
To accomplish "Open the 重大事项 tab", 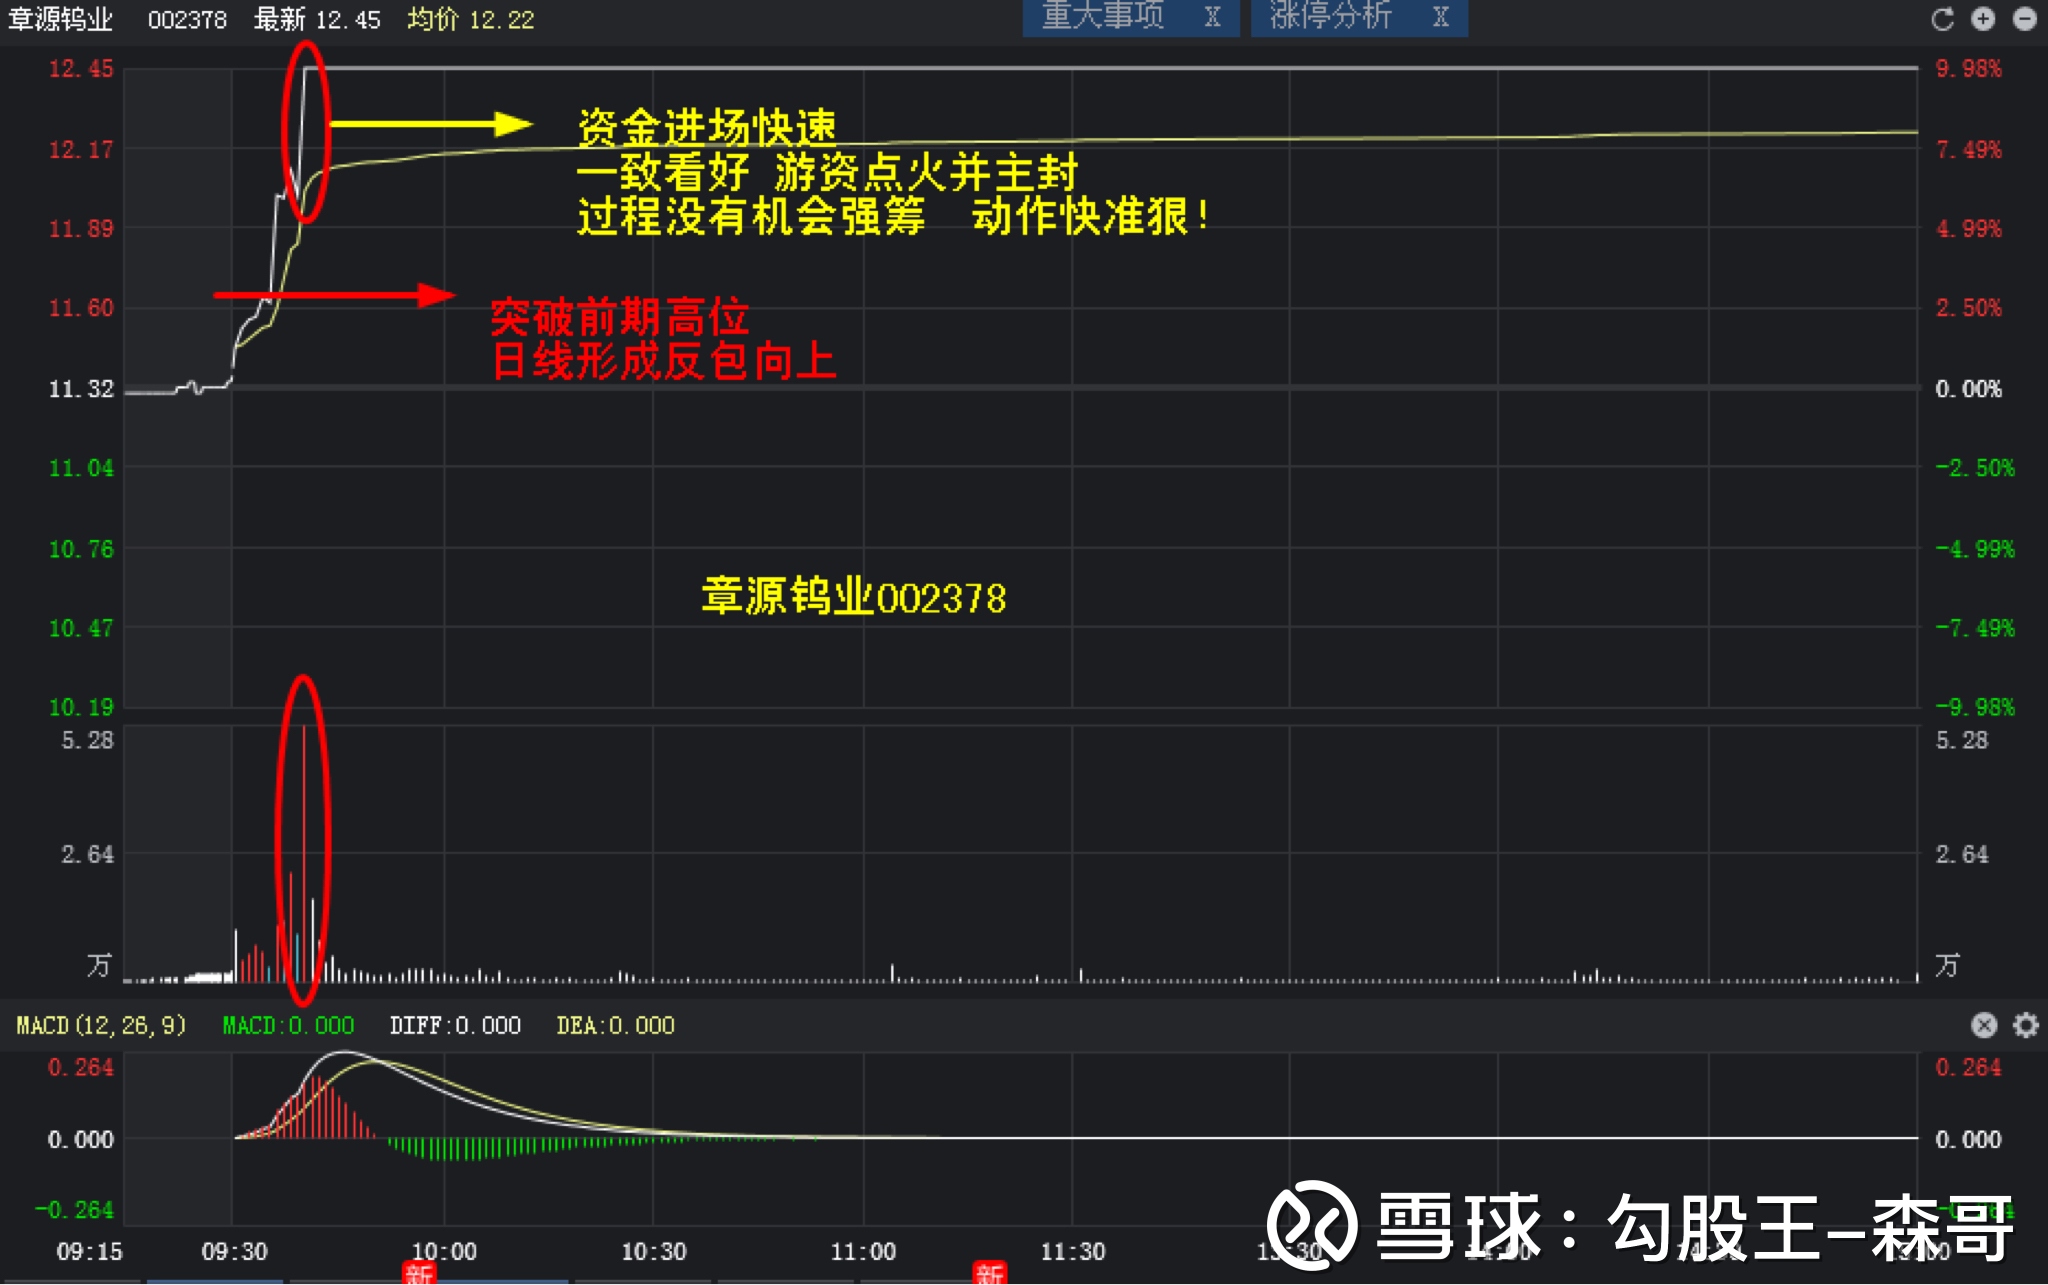I will [x=1103, y=17].
